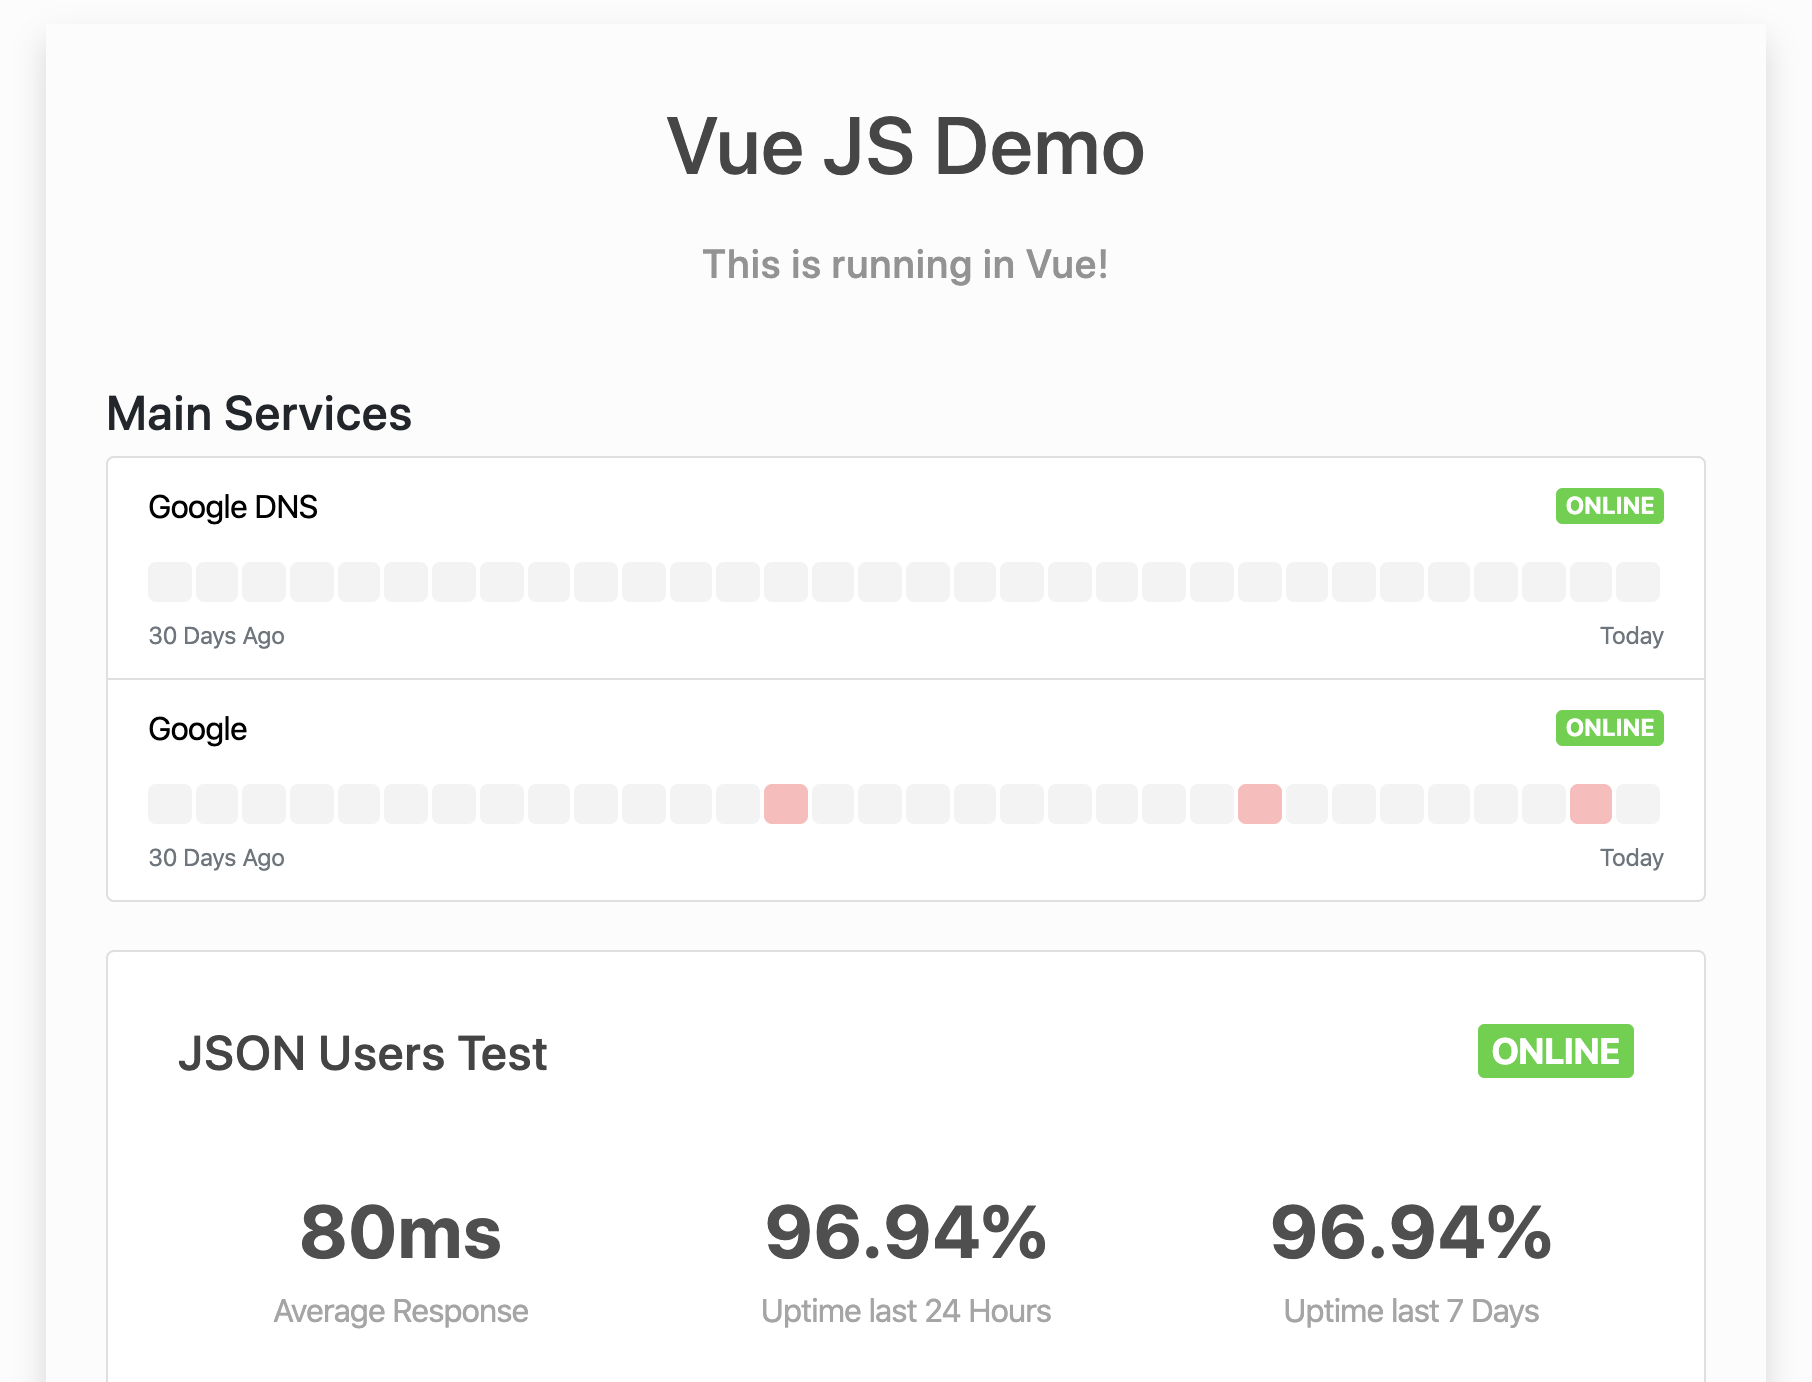Click the Vue JS Demo title
The height and width of the screenshot is (1382, 1812).
[x=905, y=147]
